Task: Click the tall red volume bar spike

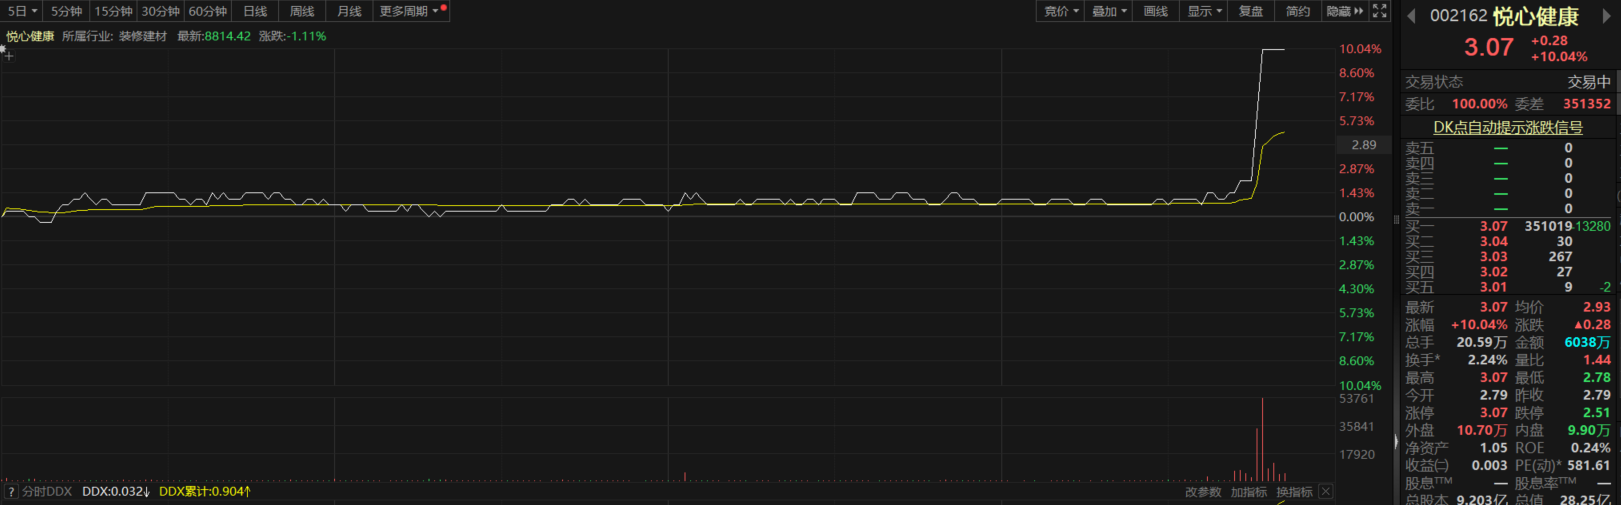Action: (x=1262, y=440)
